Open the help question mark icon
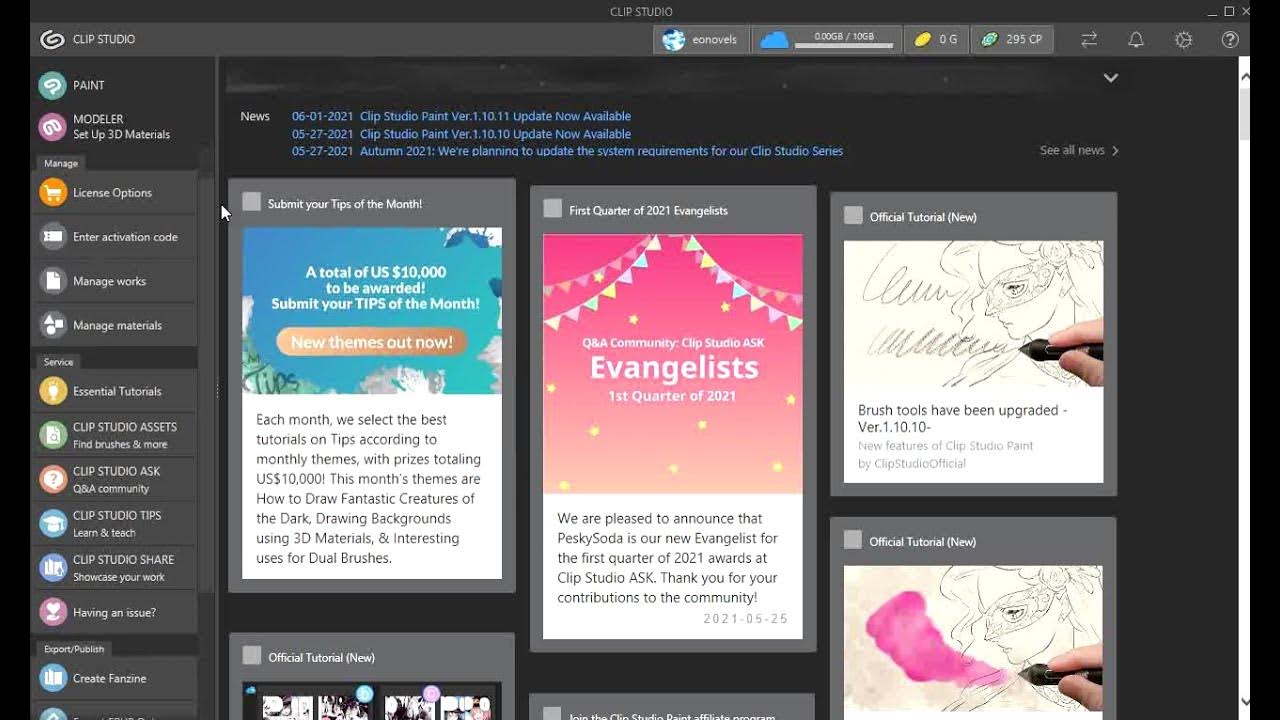Viewport: 1280px width, 720px height. [x=1230, y=40]
